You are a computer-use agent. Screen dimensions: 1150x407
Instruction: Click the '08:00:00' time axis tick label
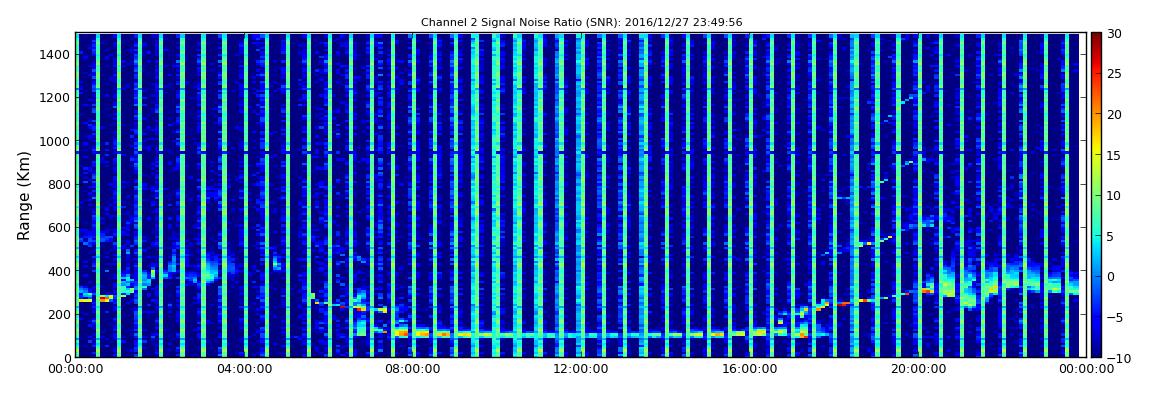[412, 369]
